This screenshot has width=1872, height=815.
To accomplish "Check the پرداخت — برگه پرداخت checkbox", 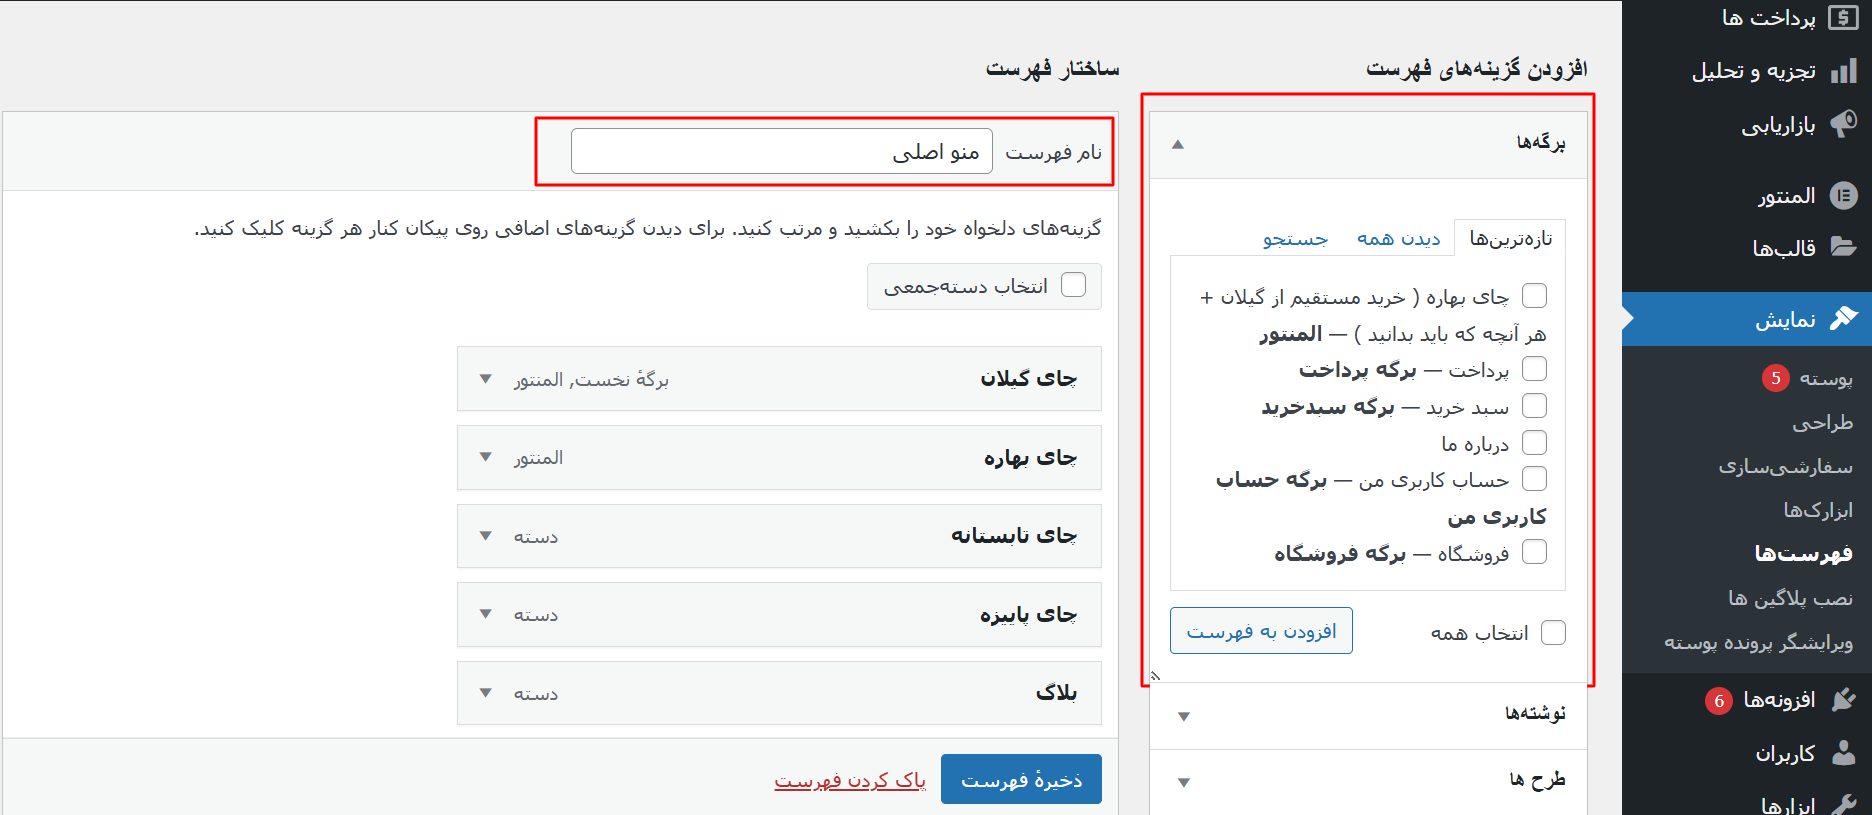I will pyautogui.click(x=1534, y=369).
